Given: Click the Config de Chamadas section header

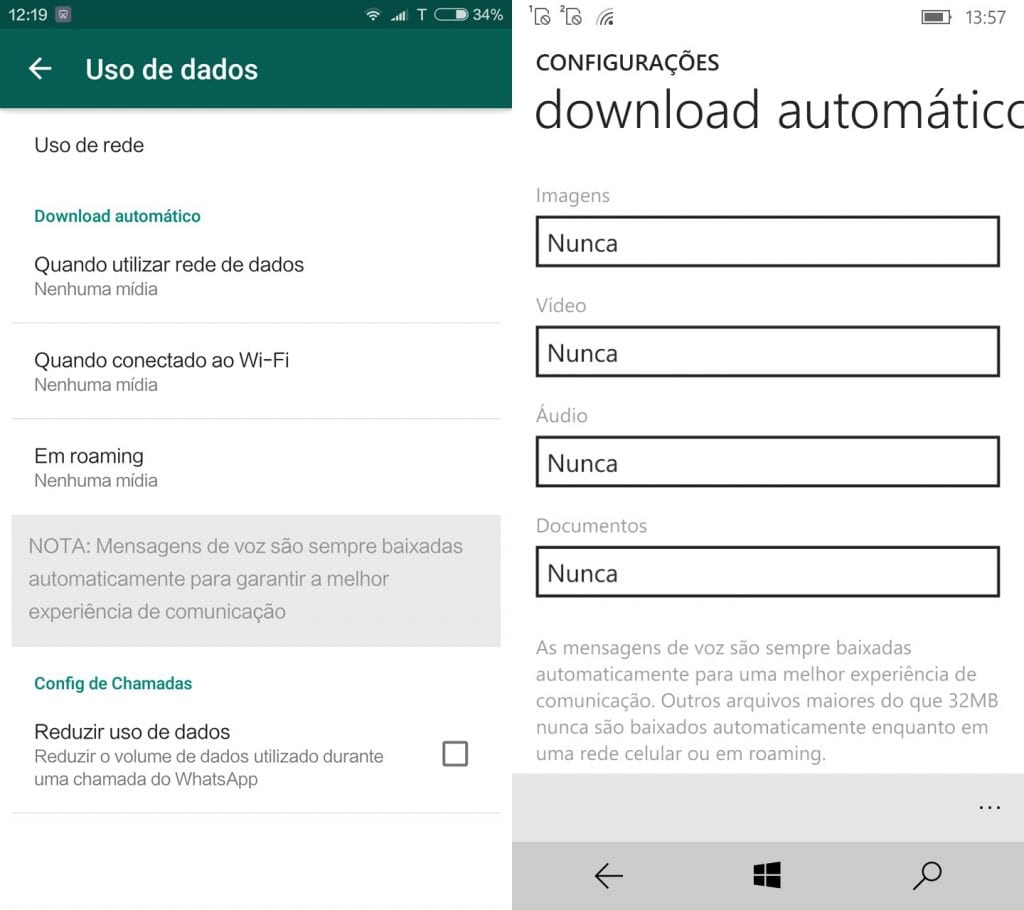Looking at the screenshot, I should pyautogui.click(x=113, y=683).
